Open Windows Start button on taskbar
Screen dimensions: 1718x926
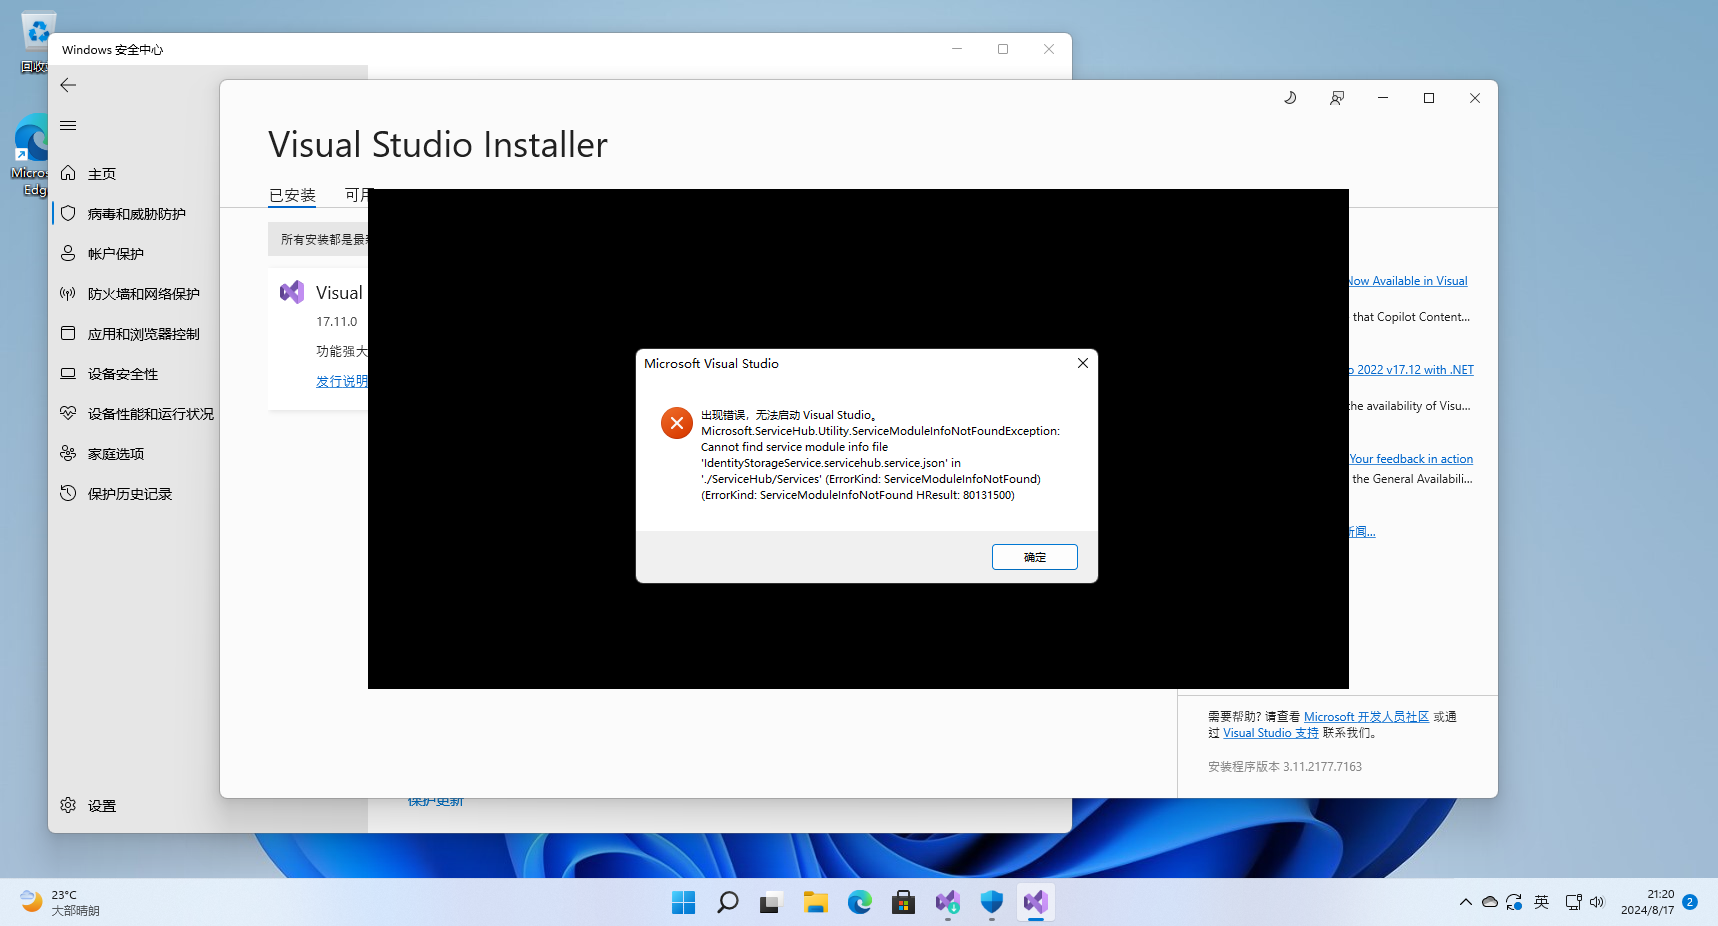684,903
